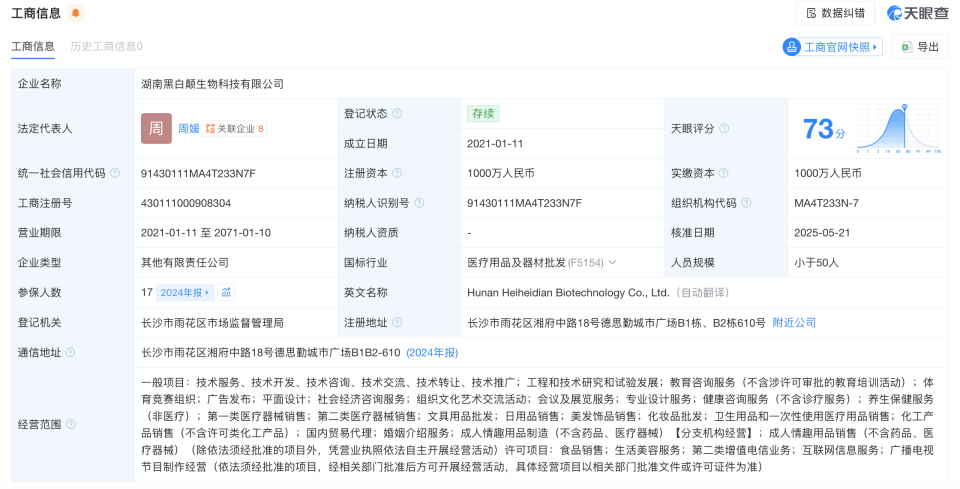Click the English name Hunan Heiheidian Biotechnology Co., Ltd.
Screen dimensions: 960x489
(568, 293)
